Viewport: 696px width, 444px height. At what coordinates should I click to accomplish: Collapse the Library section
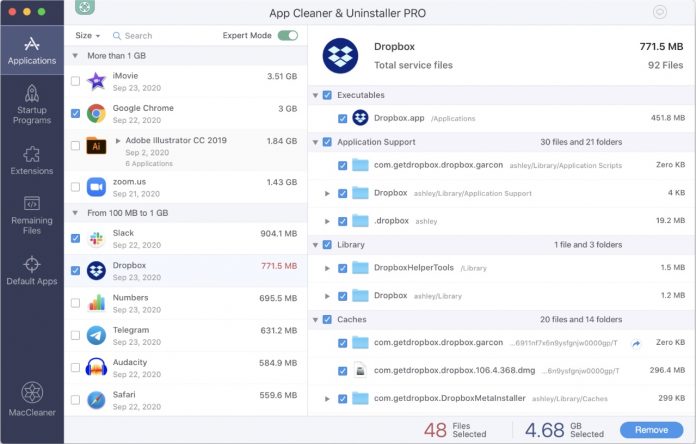click(x=315, y=245)
